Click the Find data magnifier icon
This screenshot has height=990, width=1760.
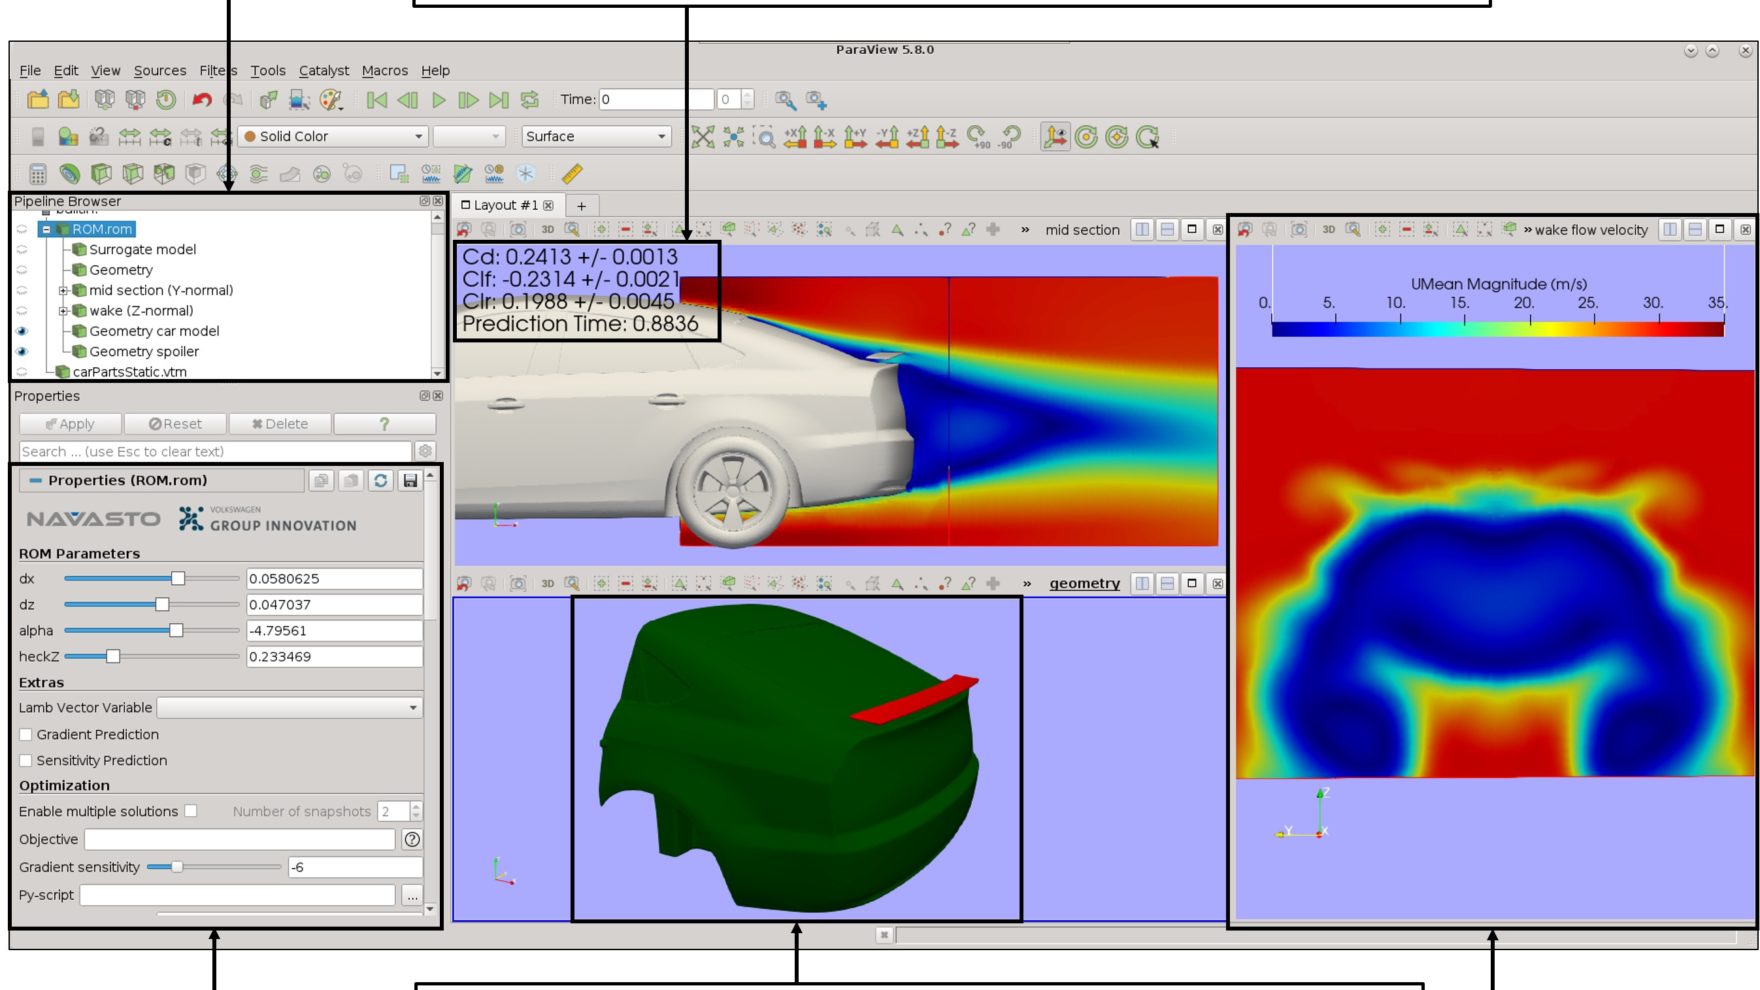coord(785,99)
